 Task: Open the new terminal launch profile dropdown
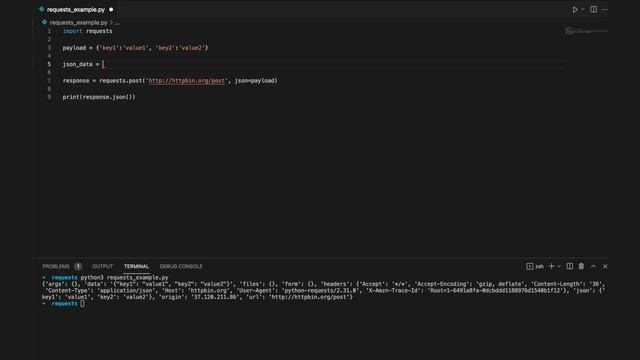(559, 267)
